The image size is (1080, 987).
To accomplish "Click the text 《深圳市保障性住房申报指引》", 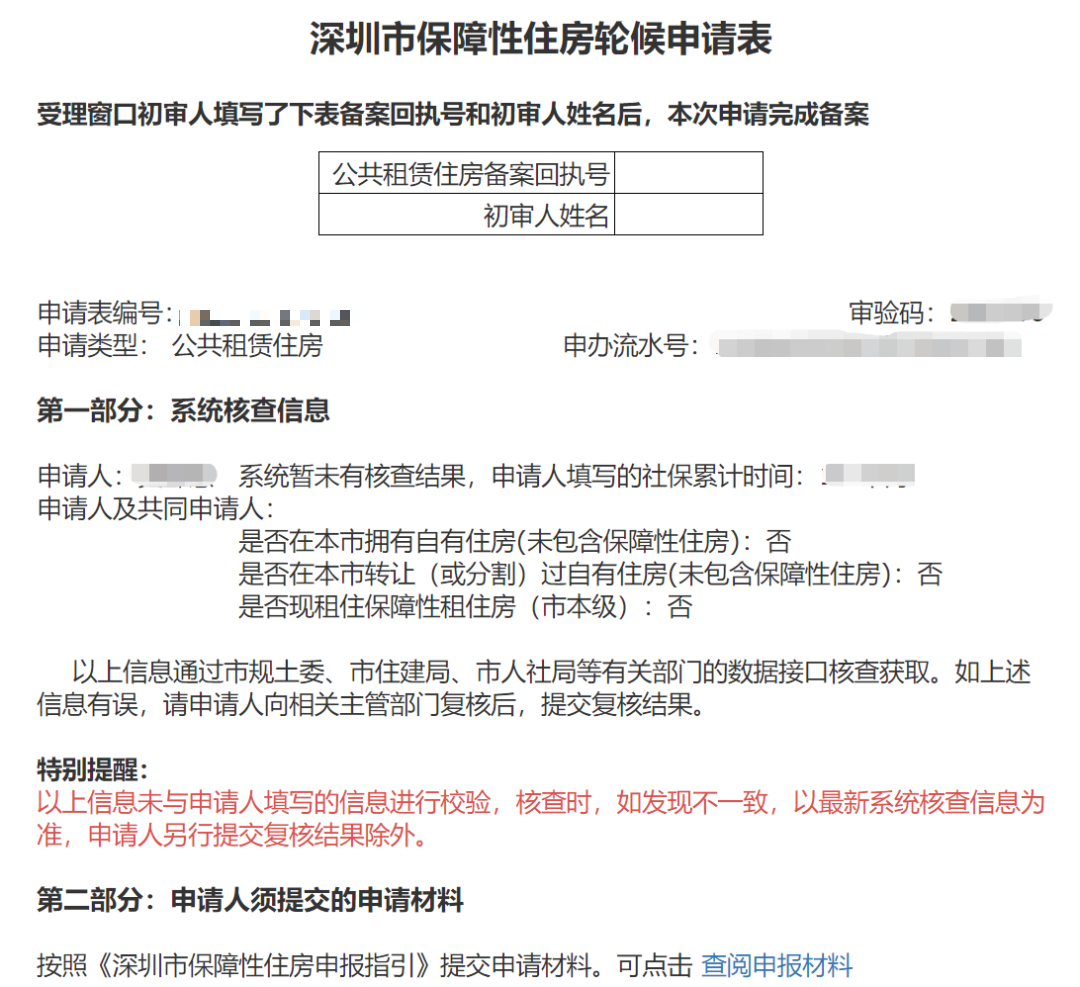I will [x=263, y=965].
